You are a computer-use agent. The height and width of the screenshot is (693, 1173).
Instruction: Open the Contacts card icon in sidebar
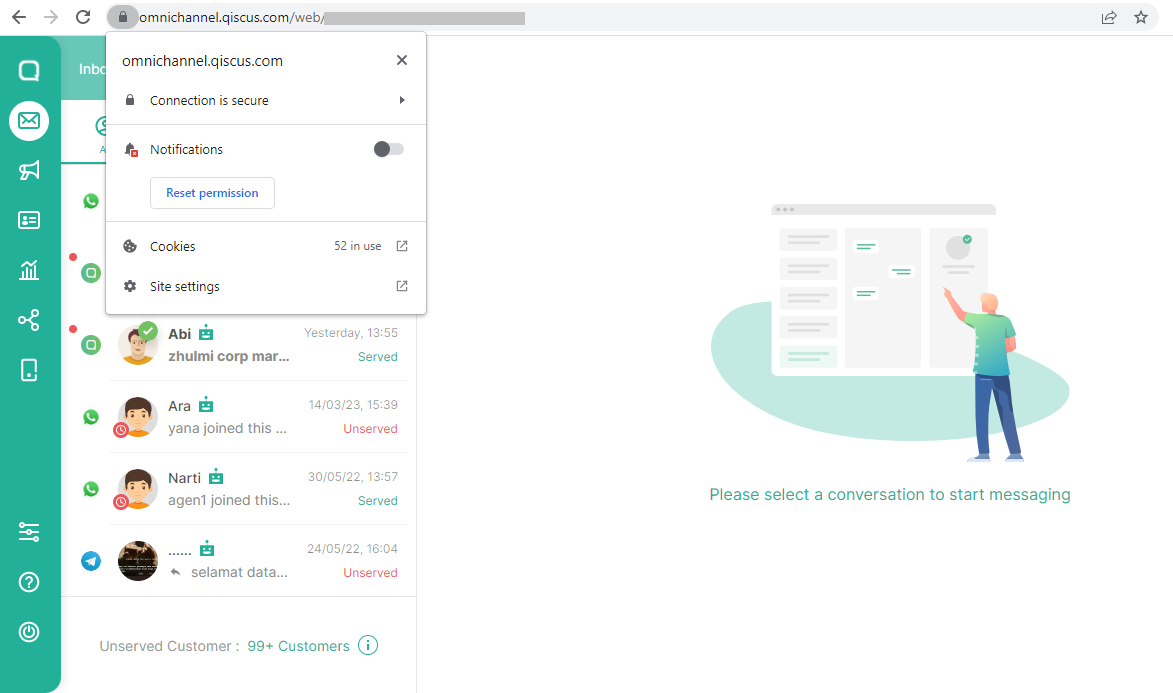(29, 220)
